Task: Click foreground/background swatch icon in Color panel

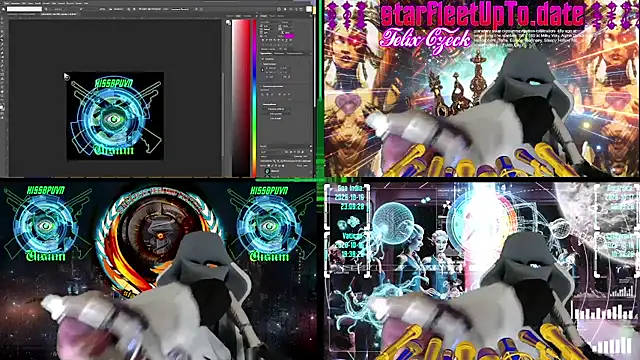Action: pyautogui.click(x=228, y=22)
